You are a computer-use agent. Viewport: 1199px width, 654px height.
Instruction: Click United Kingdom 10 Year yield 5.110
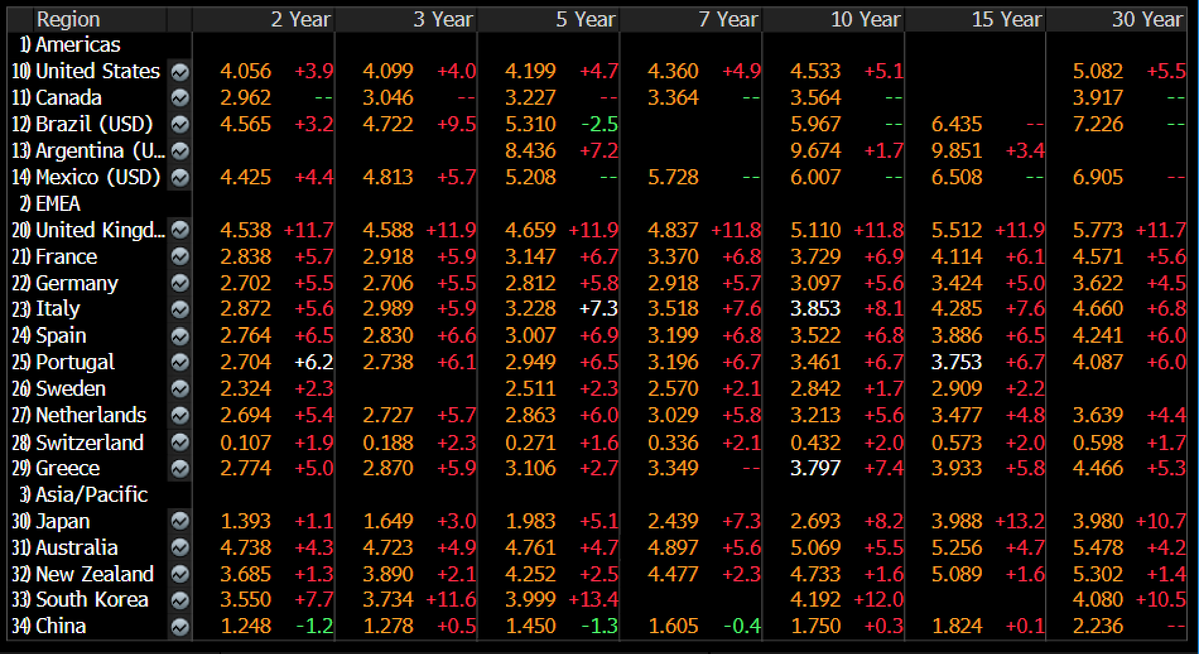(816, 230)
